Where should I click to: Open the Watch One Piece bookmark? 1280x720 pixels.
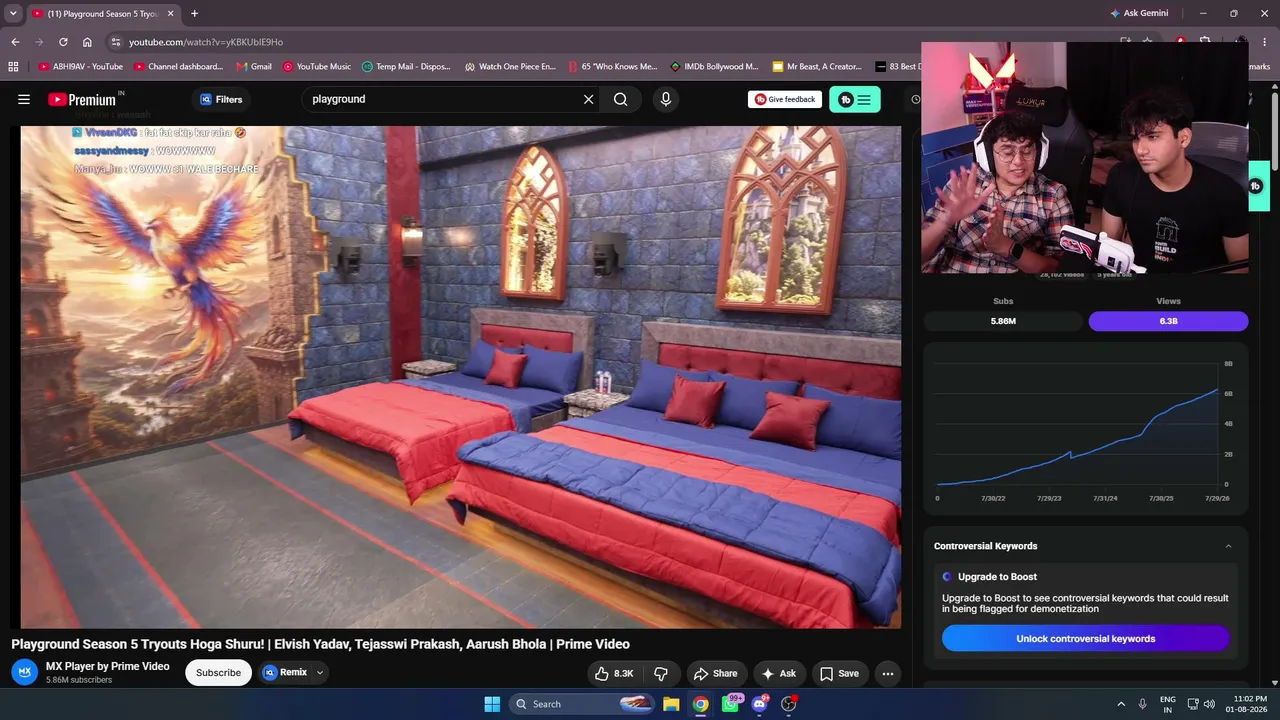pyautogui.click(x=510, y=67)
